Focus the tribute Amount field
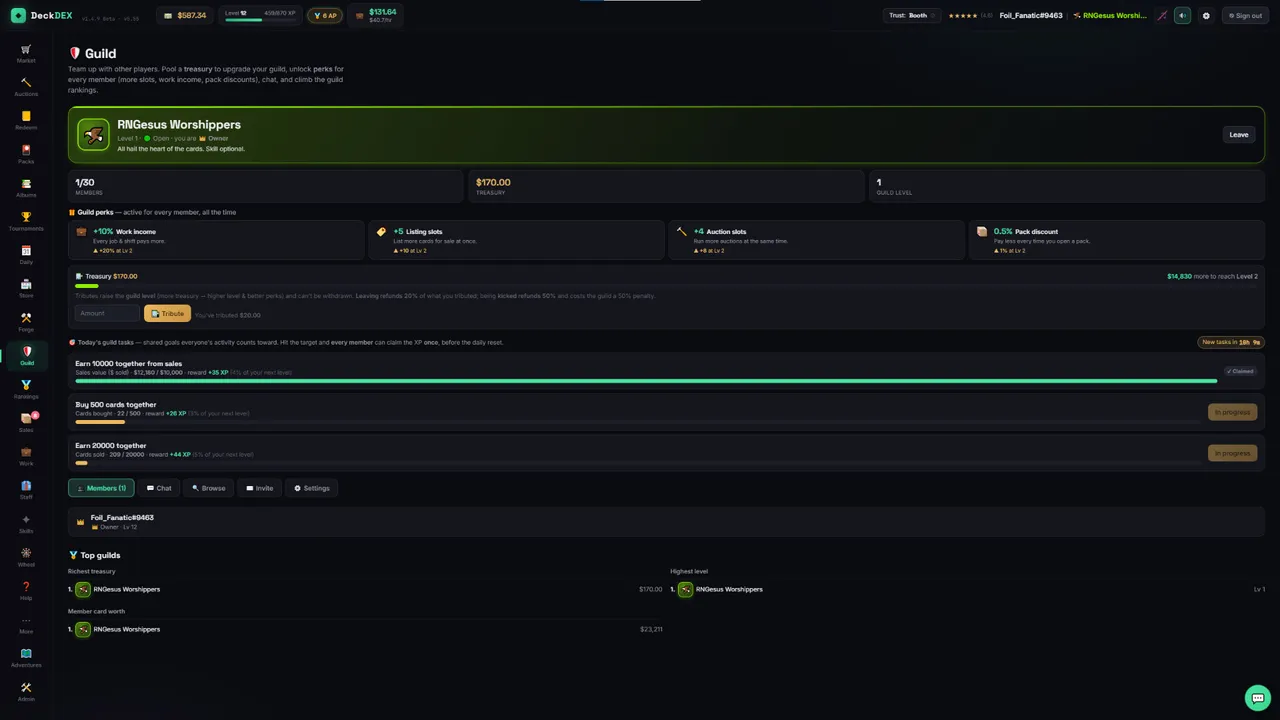 click(x=107, y=313)
